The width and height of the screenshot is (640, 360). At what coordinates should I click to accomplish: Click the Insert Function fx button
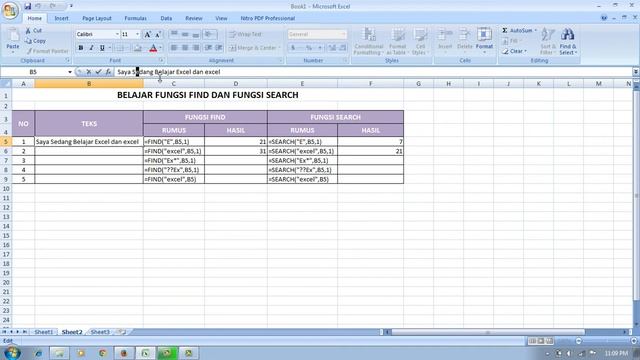pos(108,72)
